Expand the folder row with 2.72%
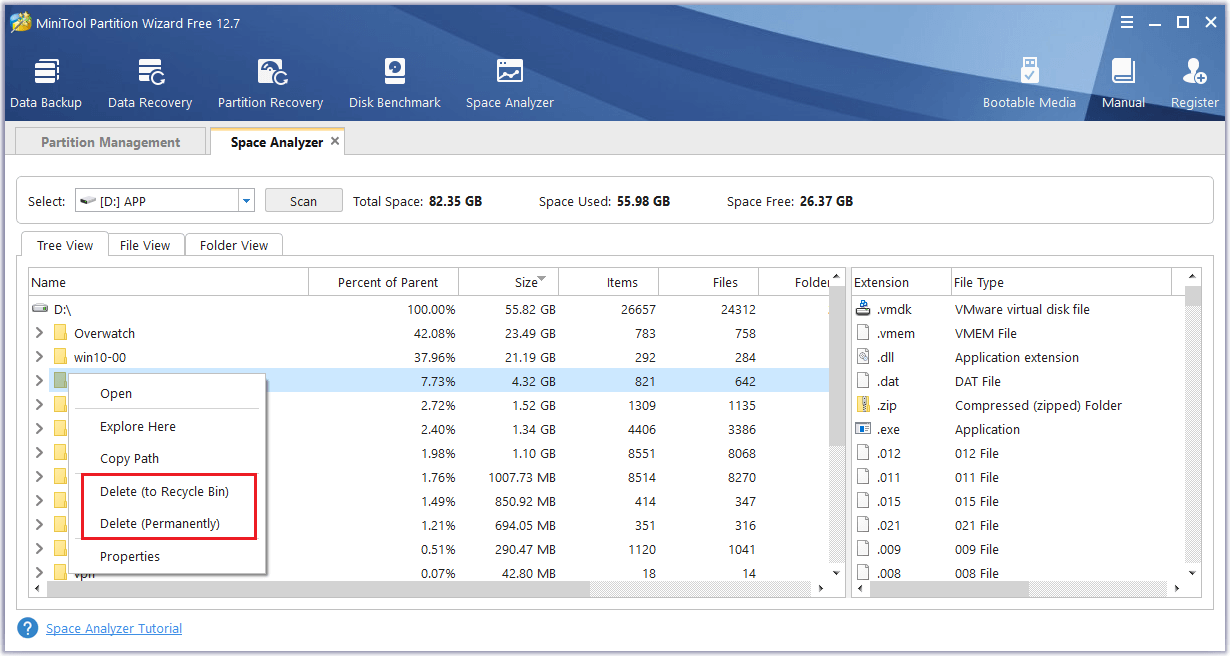Screen dimensions: 1230x656 pyautogui.click(x=39, y=404)
